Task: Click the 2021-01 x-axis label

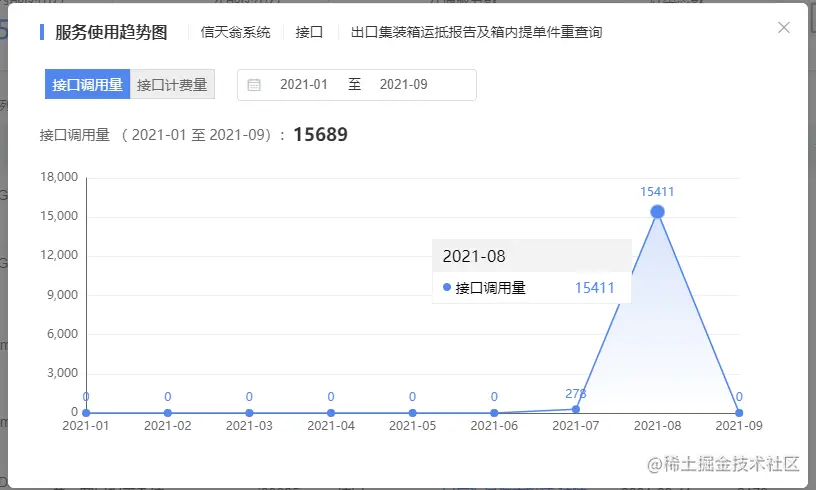Action: coord(86,426)
